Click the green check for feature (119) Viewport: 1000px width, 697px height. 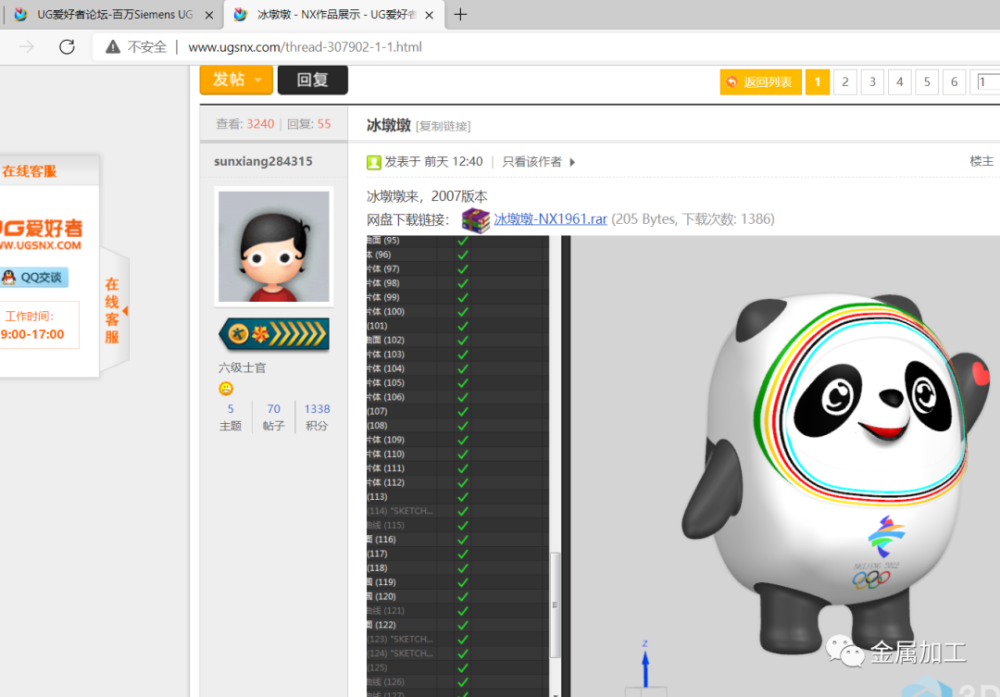coord(463,582)
